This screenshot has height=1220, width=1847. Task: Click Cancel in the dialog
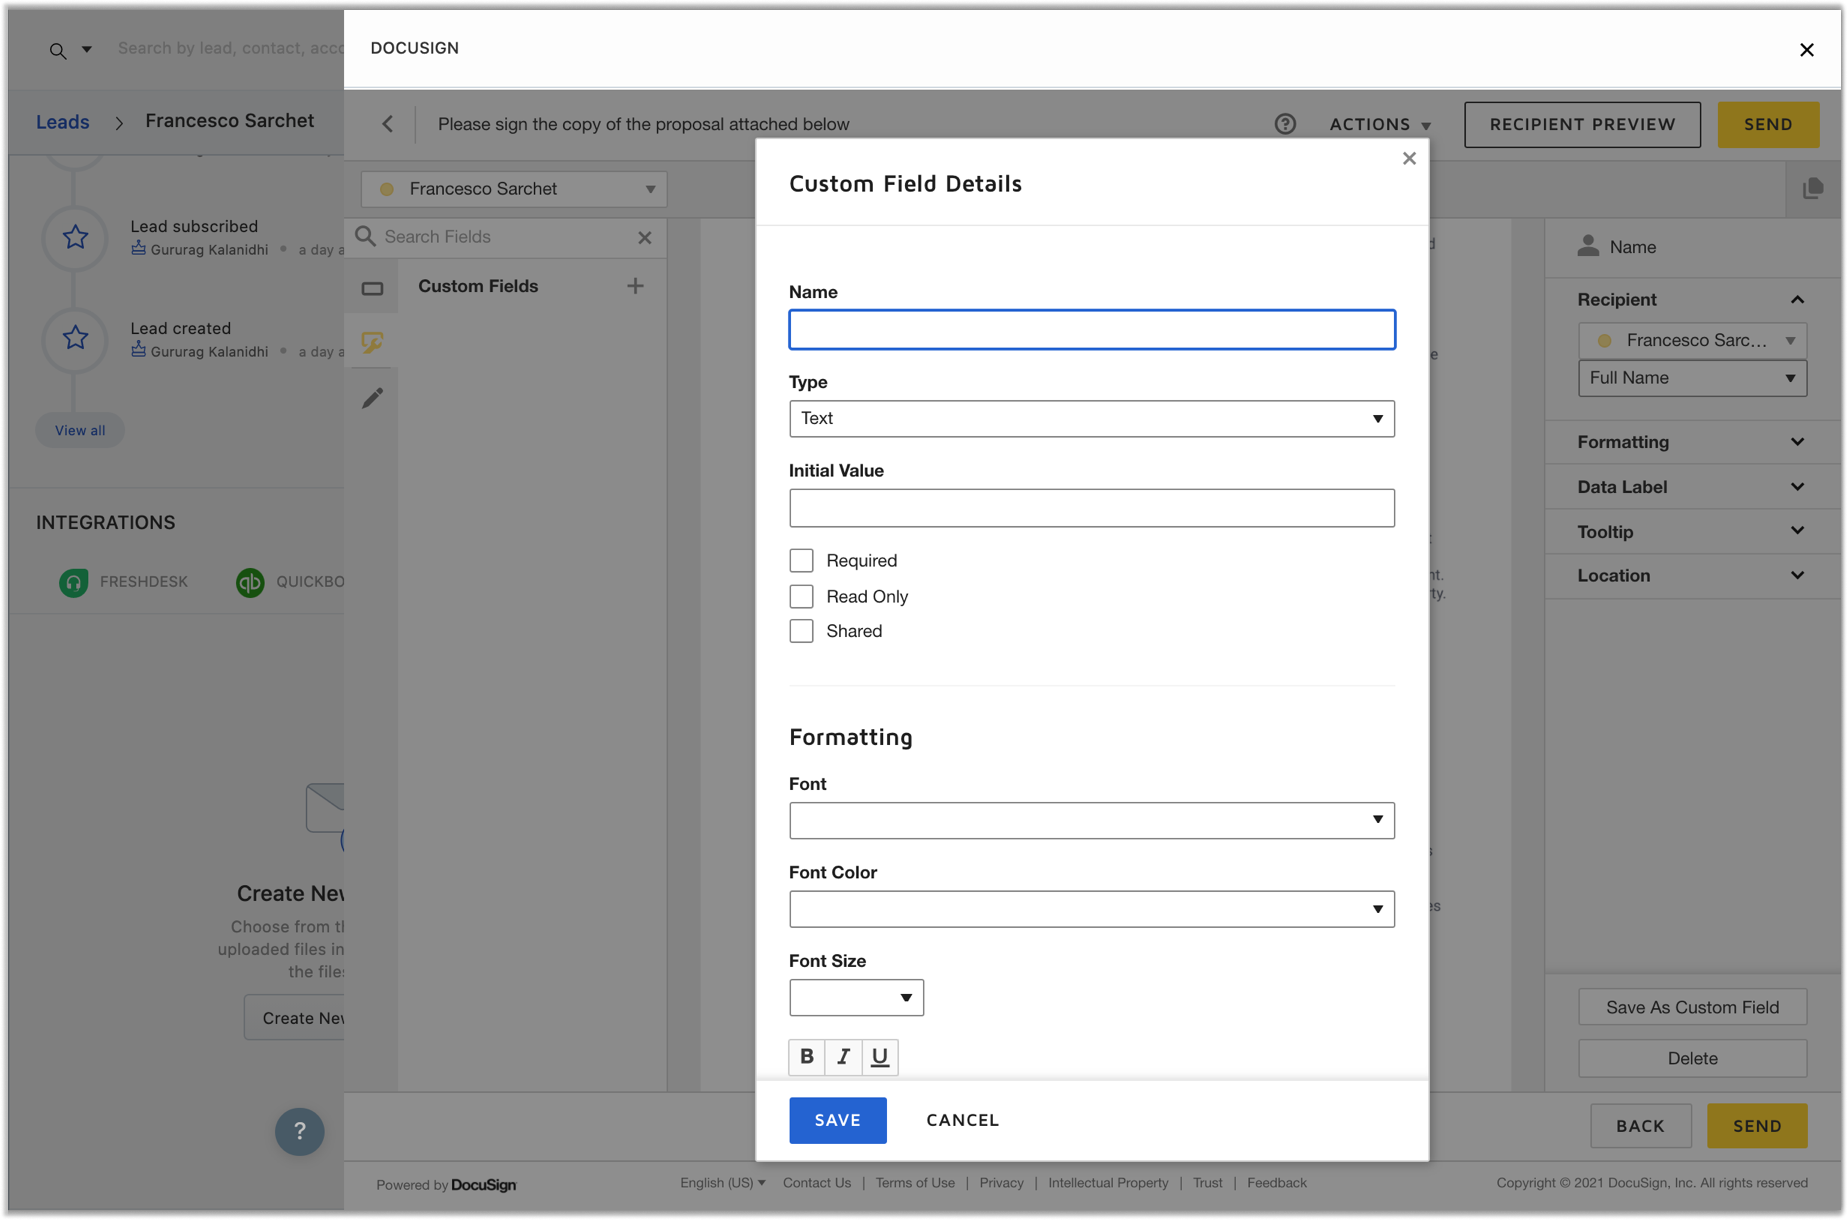[962, 1120]
